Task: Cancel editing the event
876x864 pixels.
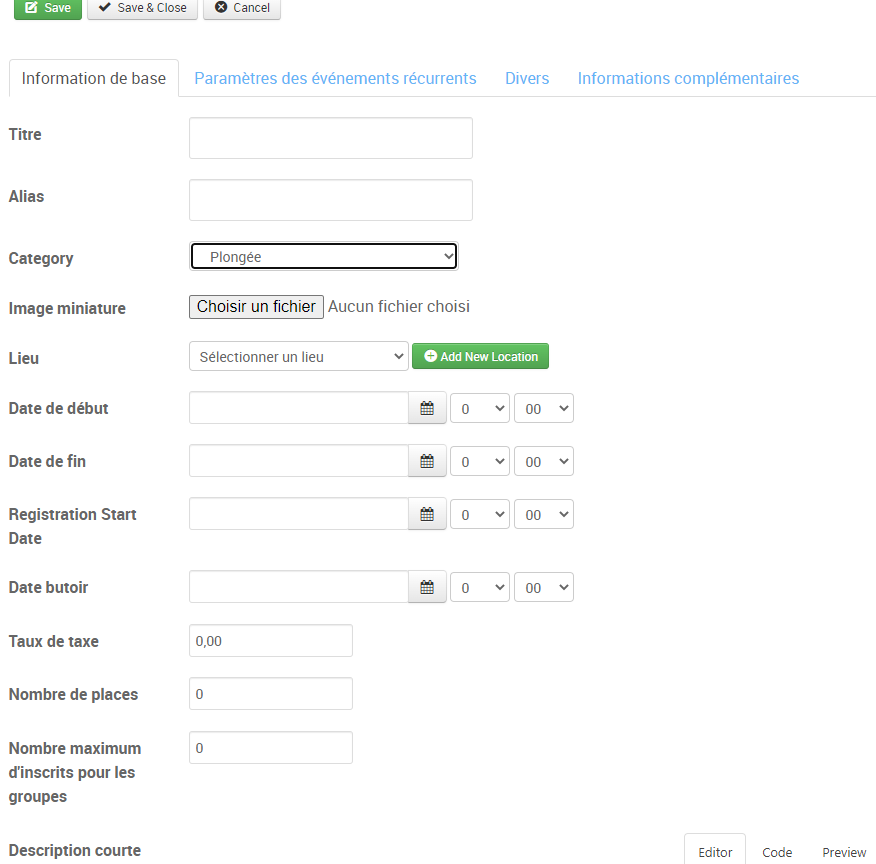Action: click(242, 8)
